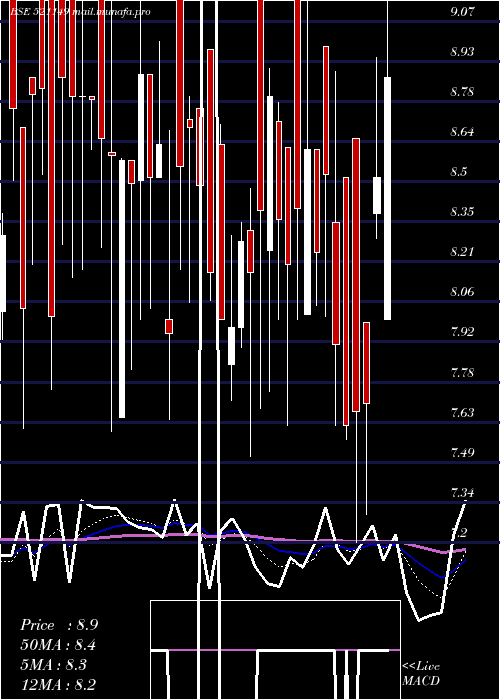The width and height of the screenshot is (500, 700).
Task: Select the 50MA : 8.4 legend entry
Action: [58, 645]
